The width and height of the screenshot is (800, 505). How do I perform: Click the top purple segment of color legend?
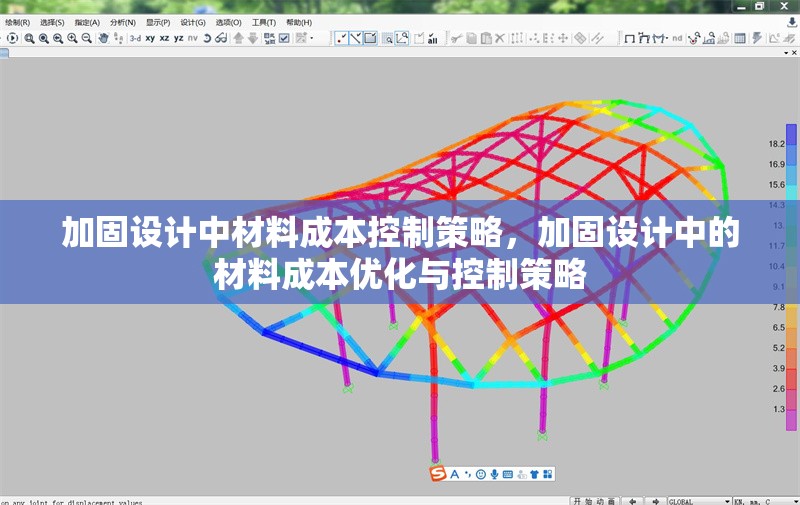[x=791, y=134]
